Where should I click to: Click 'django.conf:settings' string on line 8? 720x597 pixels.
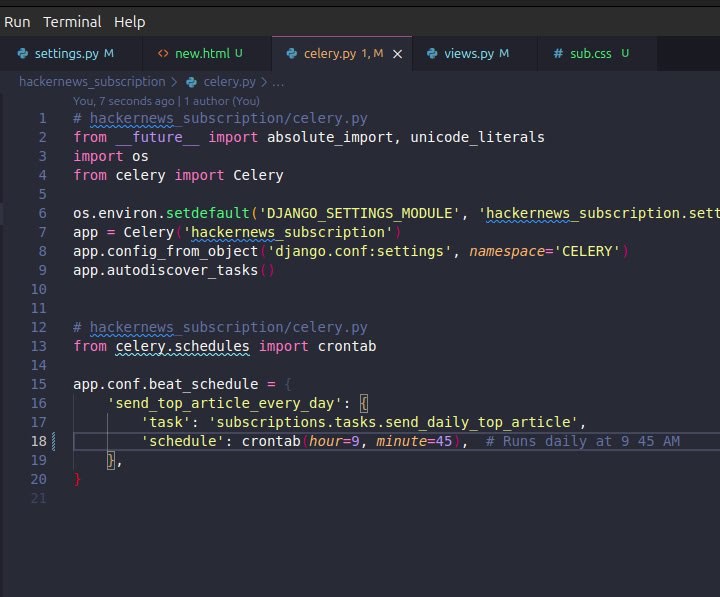(x=360, y=251)
